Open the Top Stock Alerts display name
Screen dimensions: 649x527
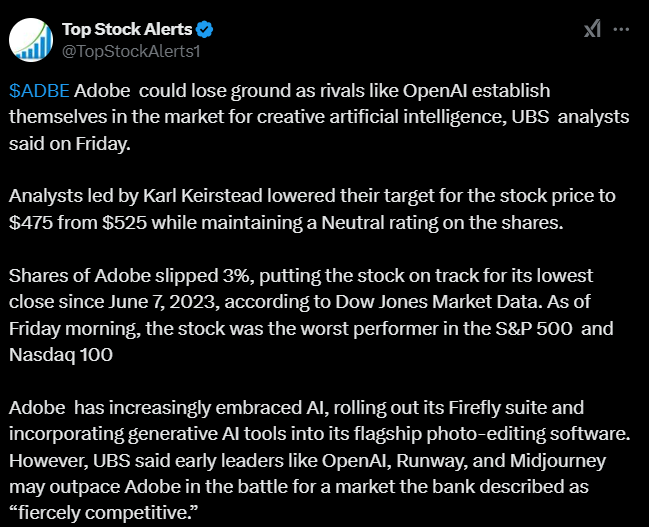[x=126, y=30]
